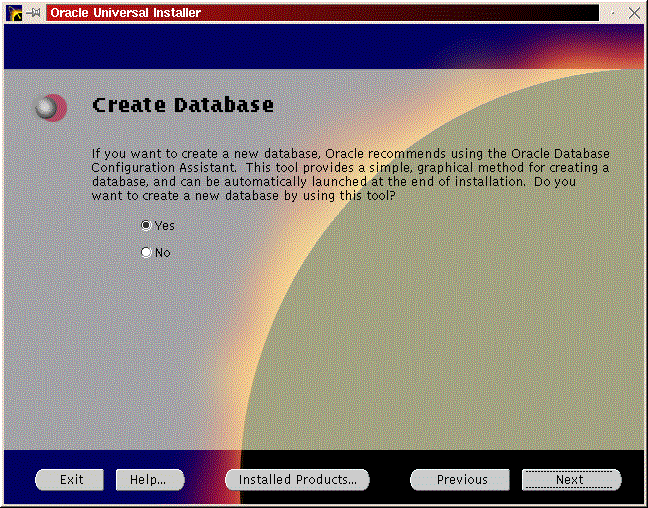Go back with the Previous button
Image resolution: width=648 pixels, height=508 pixels.
pyautogui.click(x=461, y=480)
